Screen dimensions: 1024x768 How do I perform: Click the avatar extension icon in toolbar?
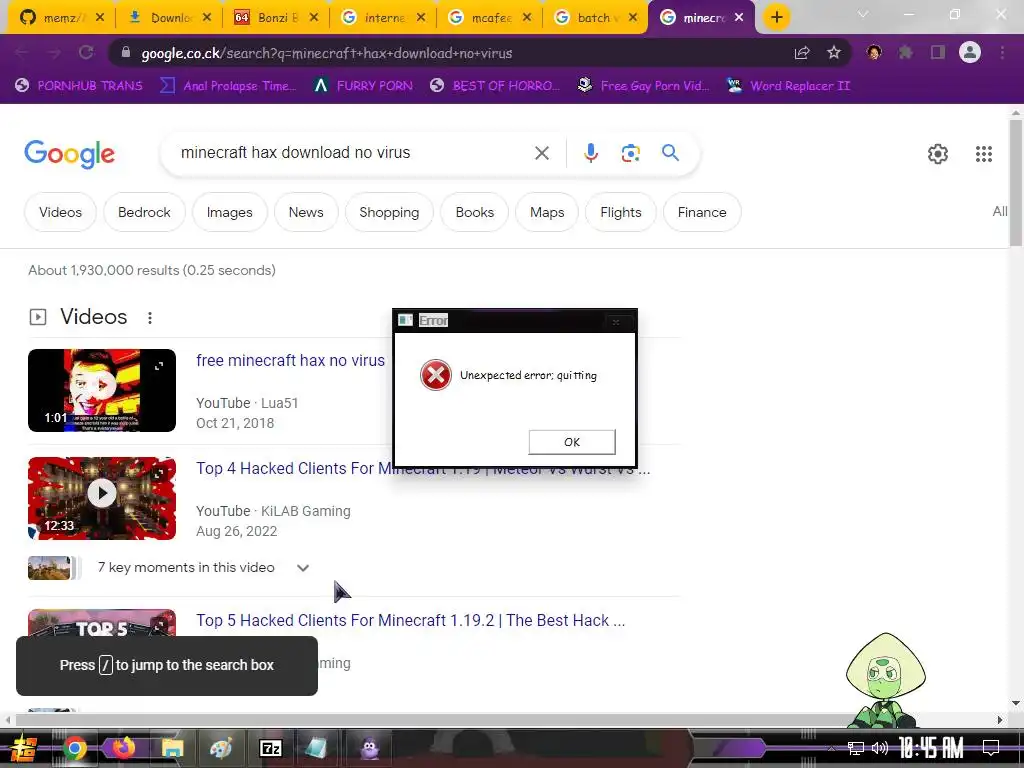pyautogui.click(x=874, y=53)
